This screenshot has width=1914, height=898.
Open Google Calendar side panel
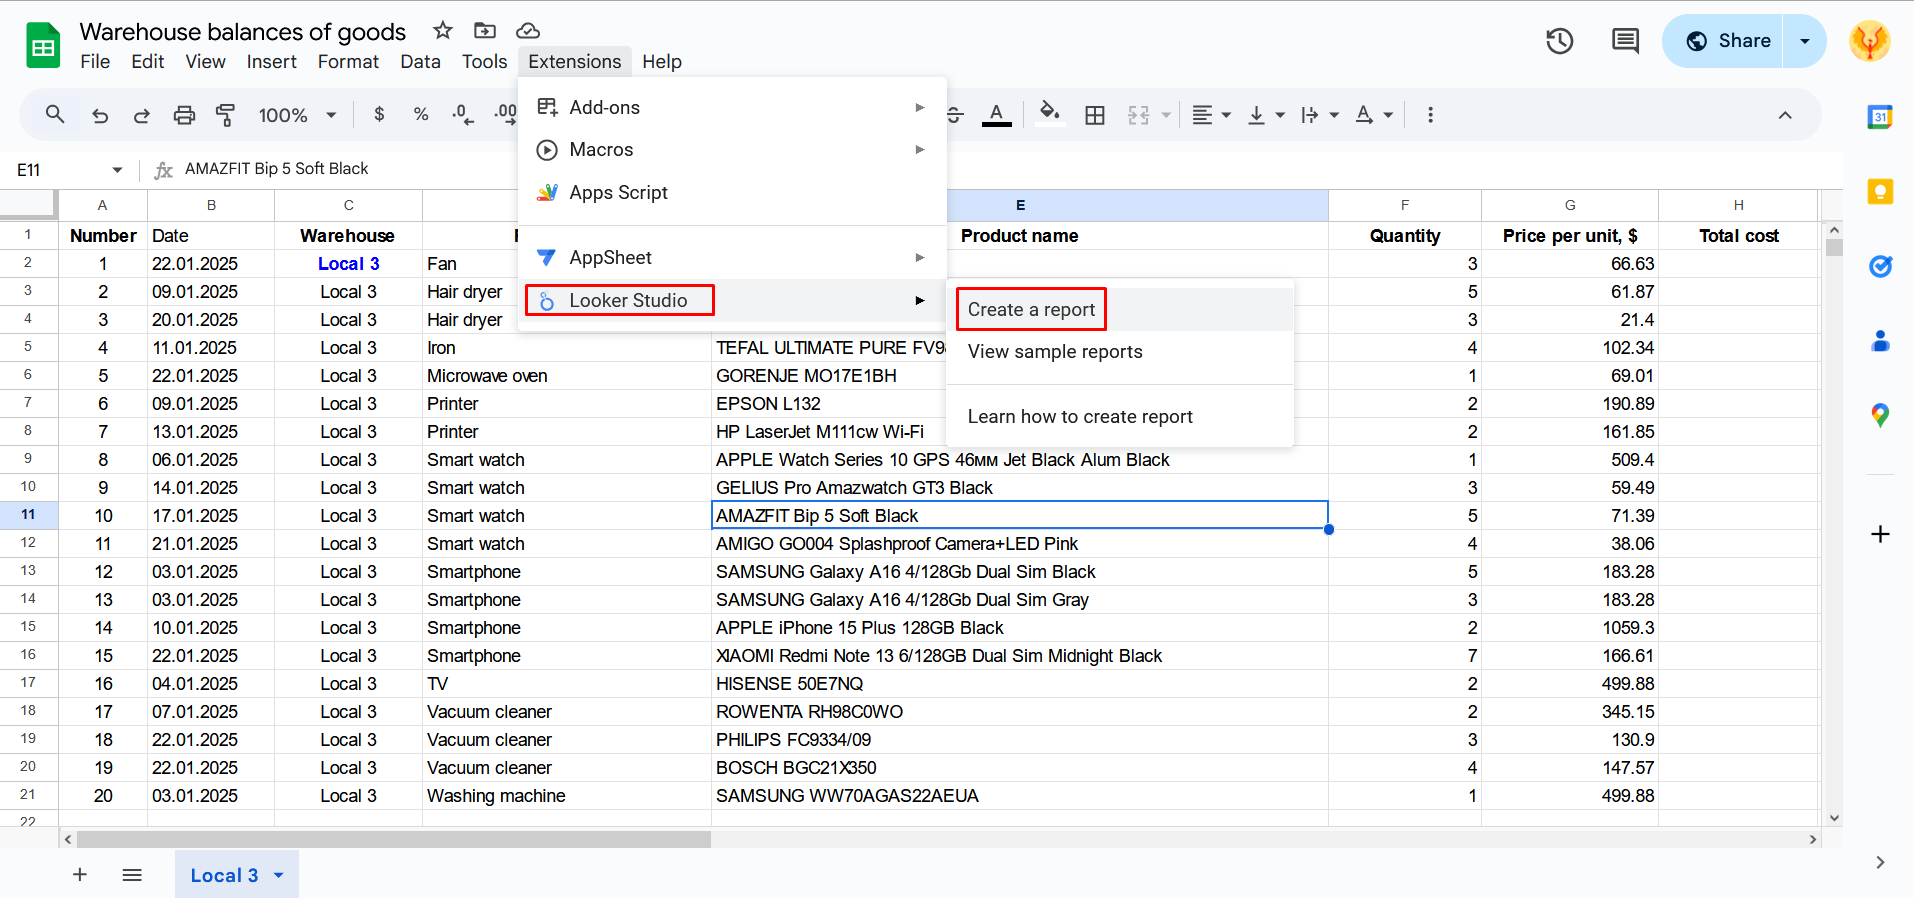tap(1880, 117)
